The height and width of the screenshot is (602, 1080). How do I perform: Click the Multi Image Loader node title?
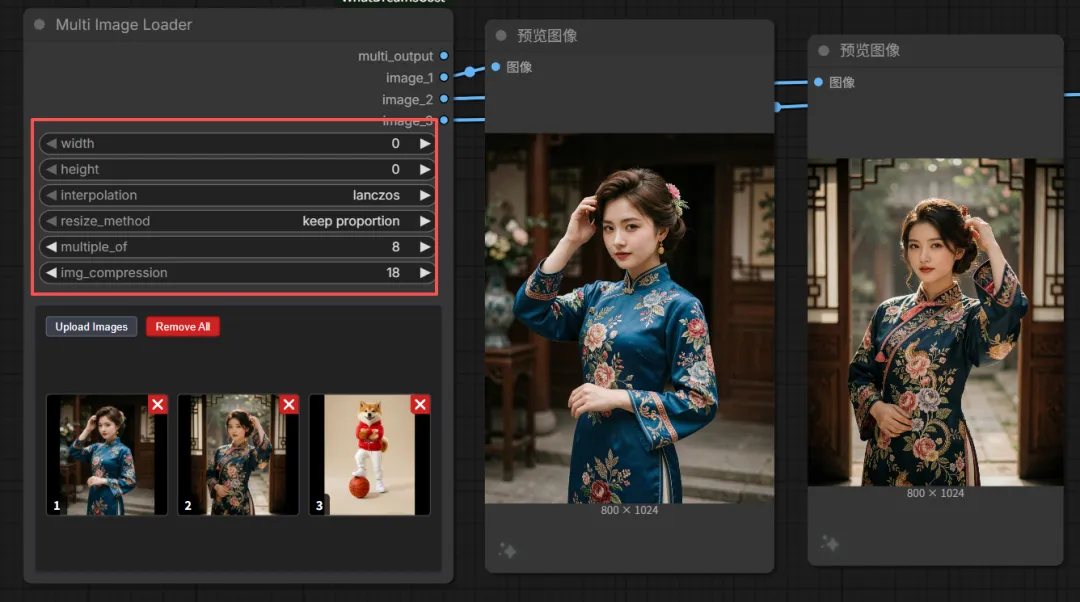[x=124, y=25]
